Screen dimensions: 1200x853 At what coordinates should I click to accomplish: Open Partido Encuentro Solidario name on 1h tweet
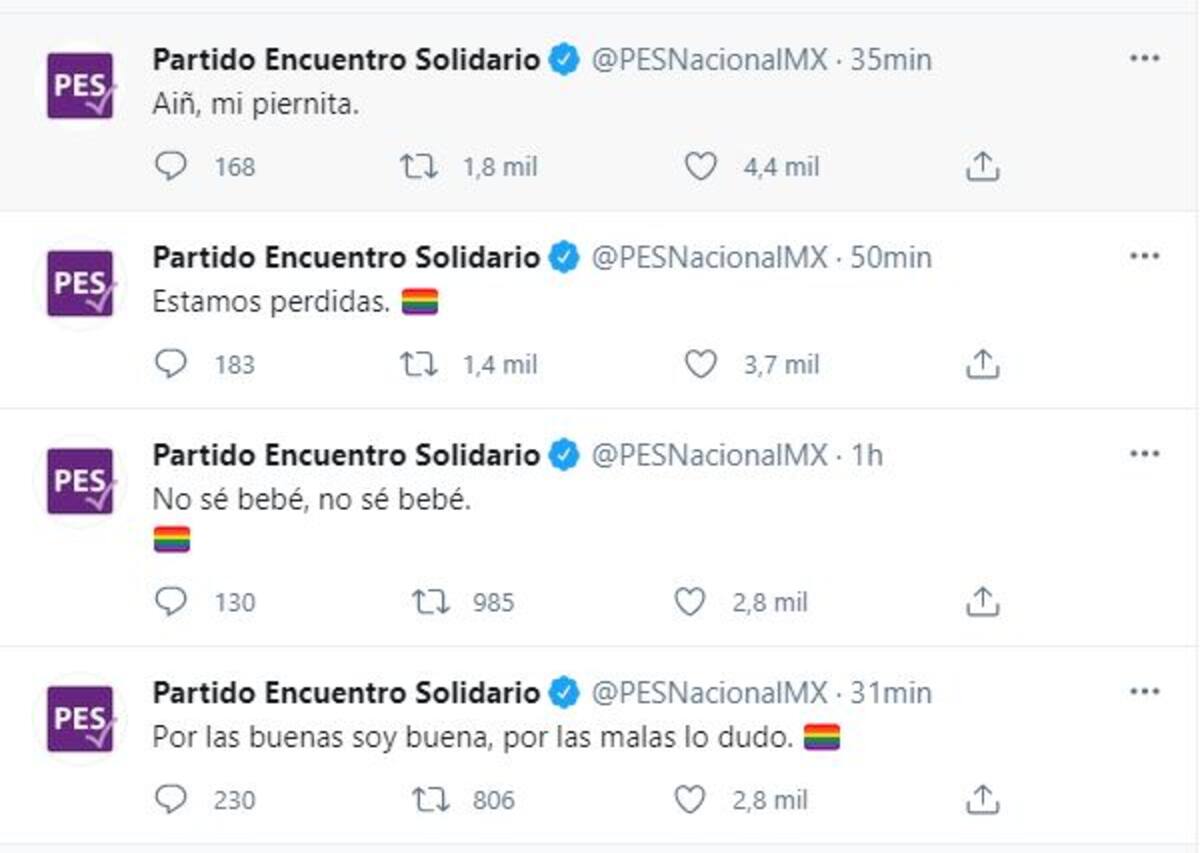[346, 455]
